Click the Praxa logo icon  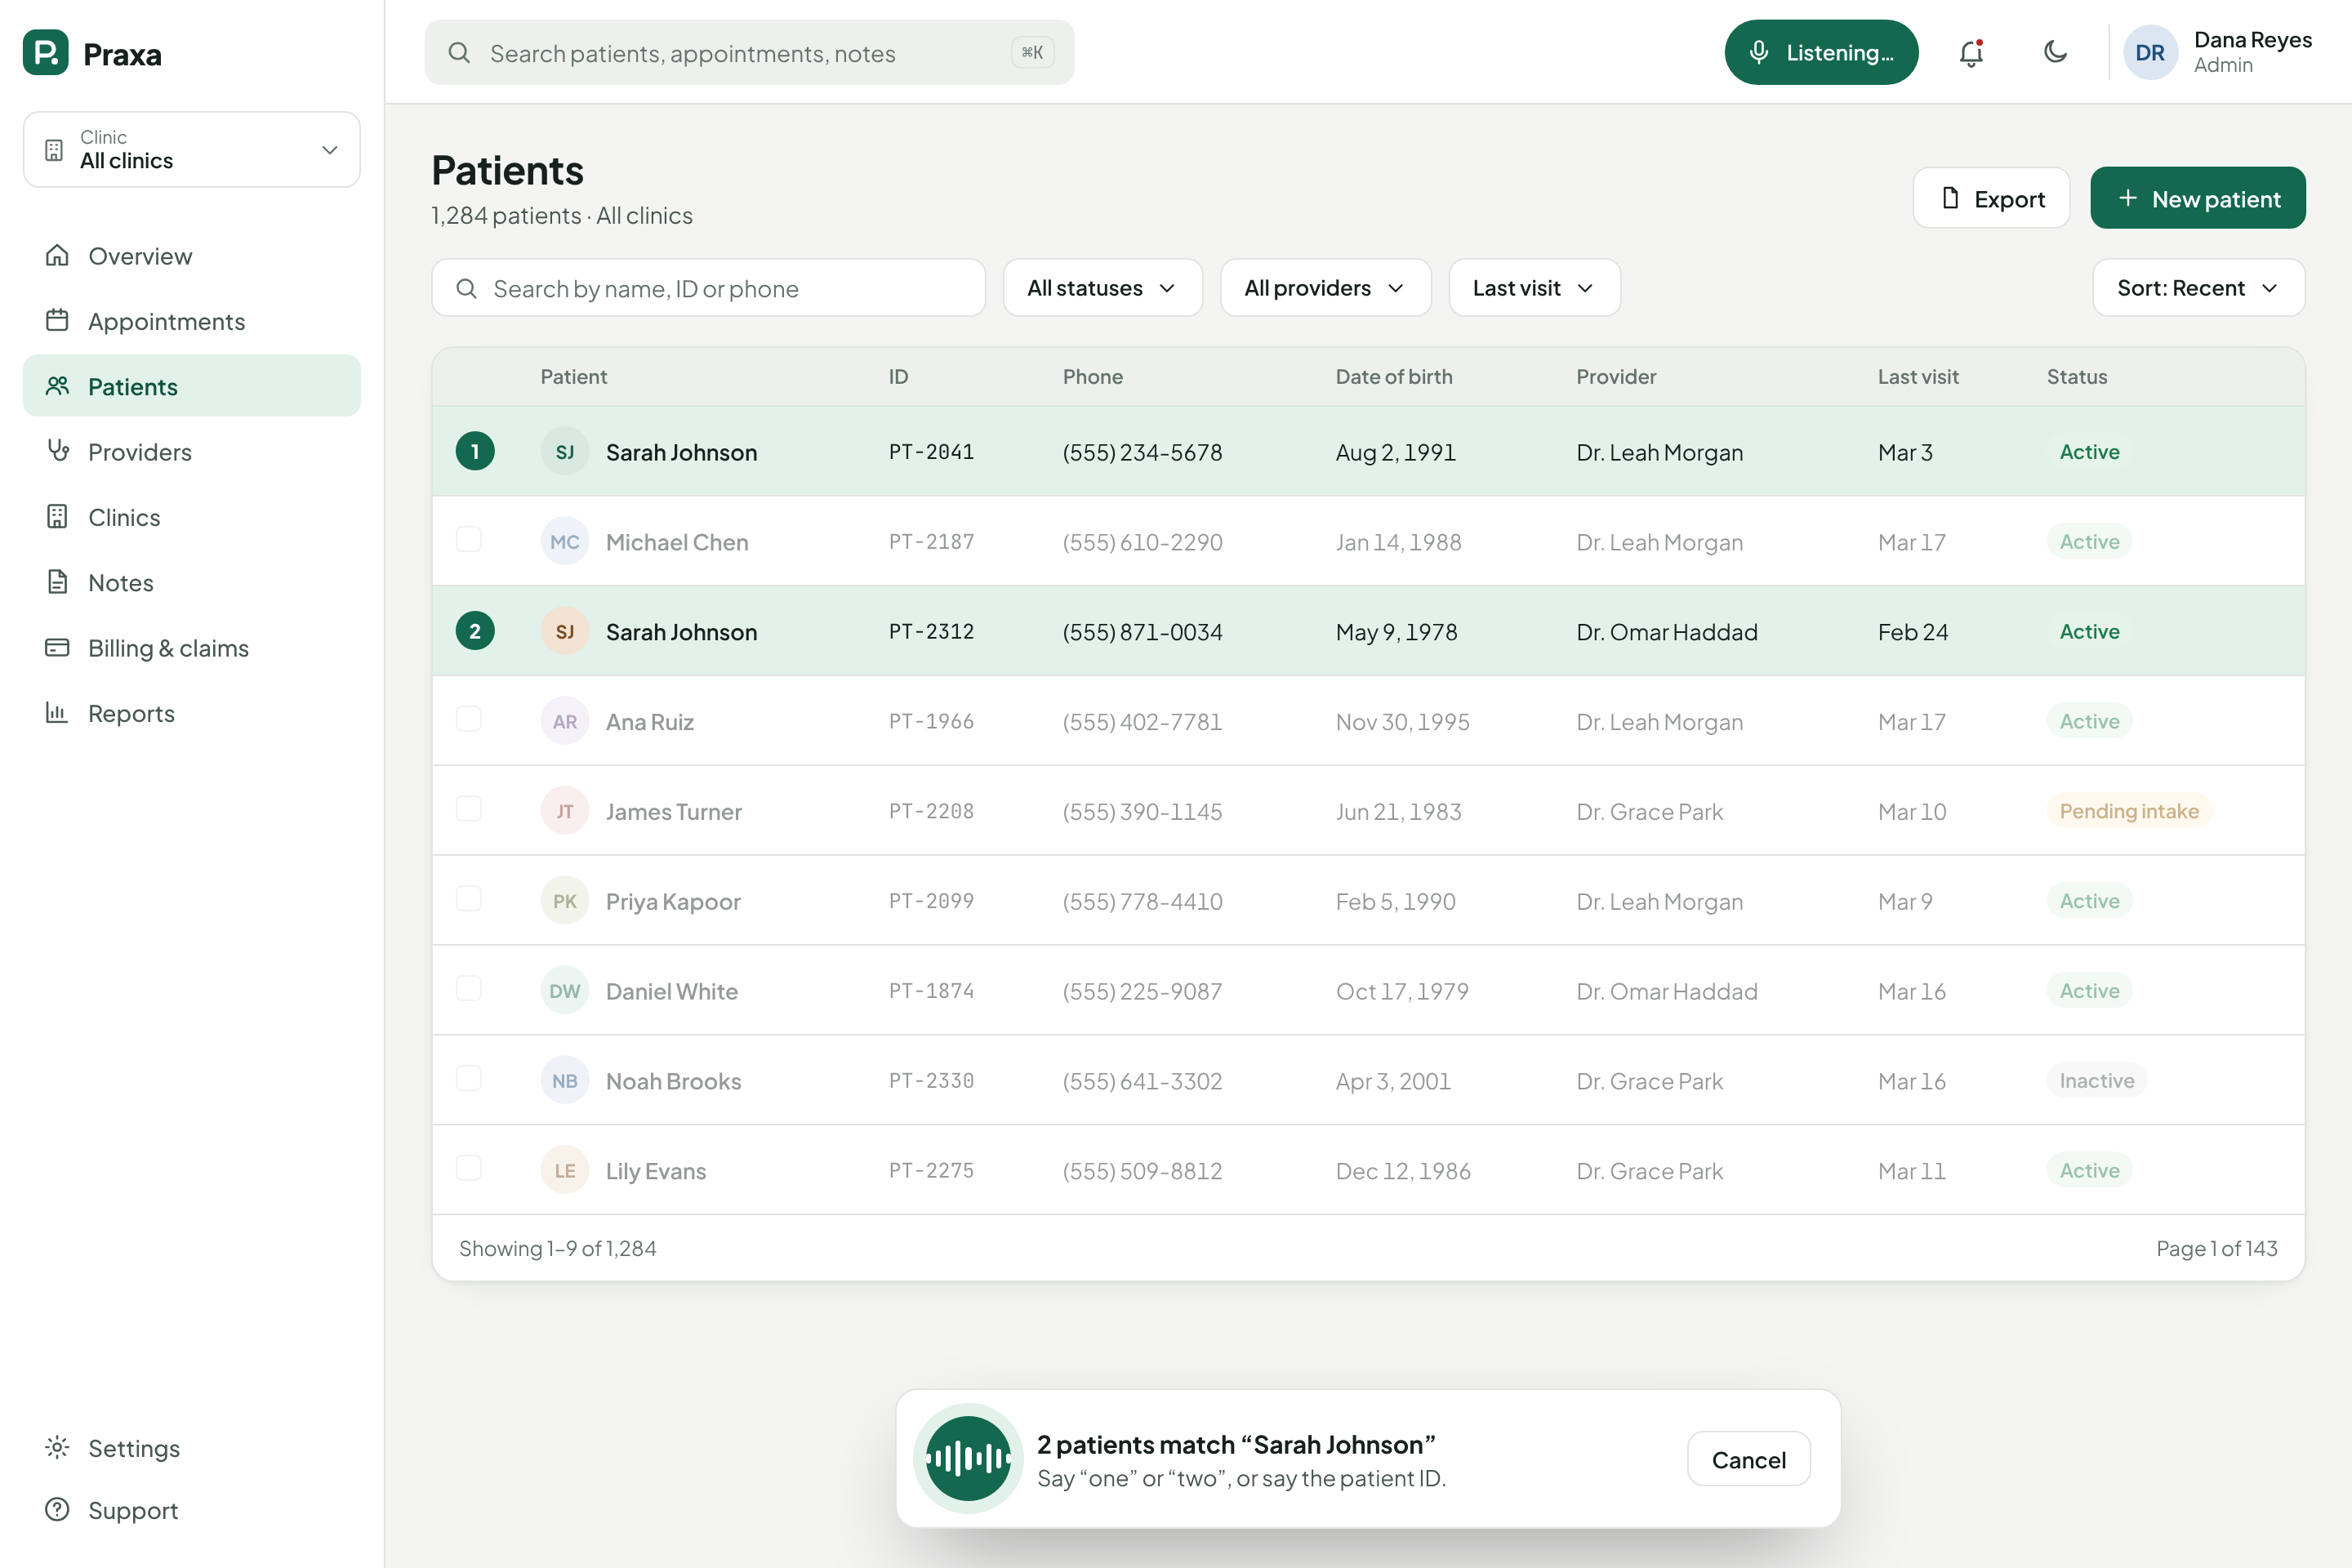(46, 52)
